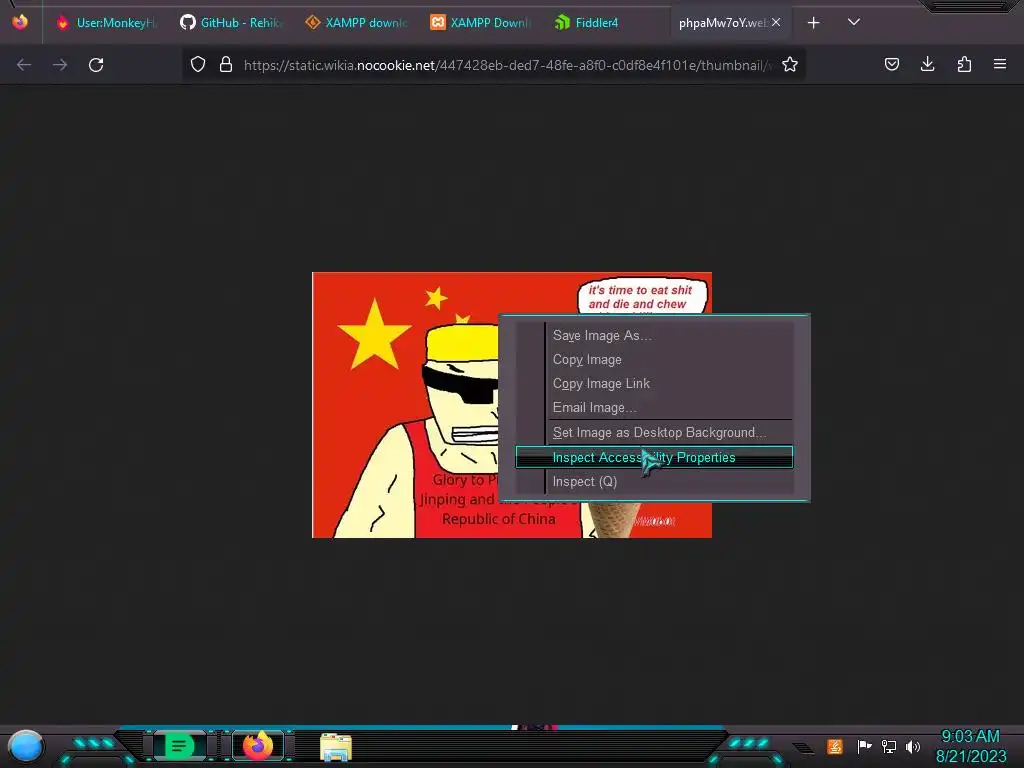Click the Firefox logo at tab bar left
The image size is (1024, 768).
tap(20, 22)
